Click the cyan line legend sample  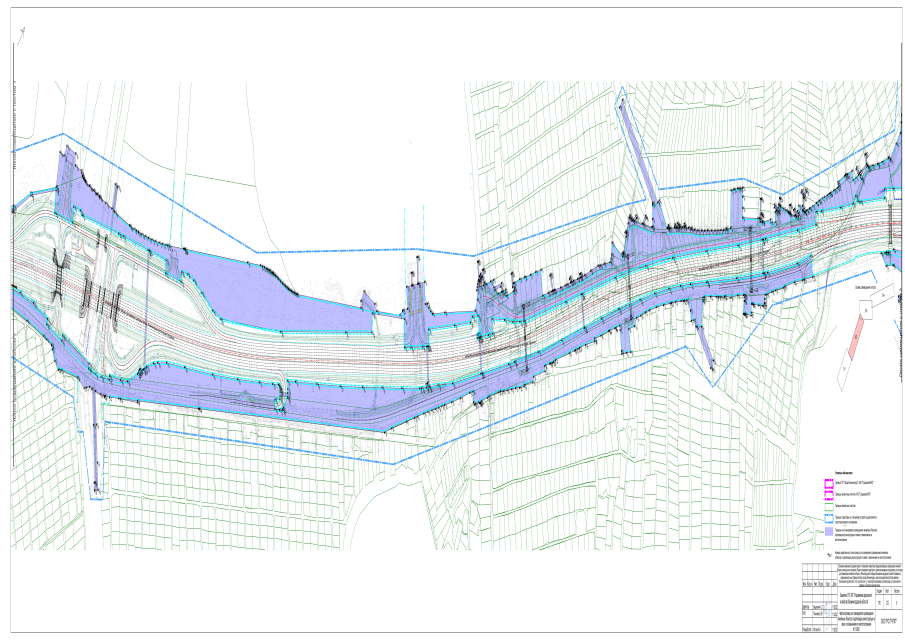pos(828,507)
